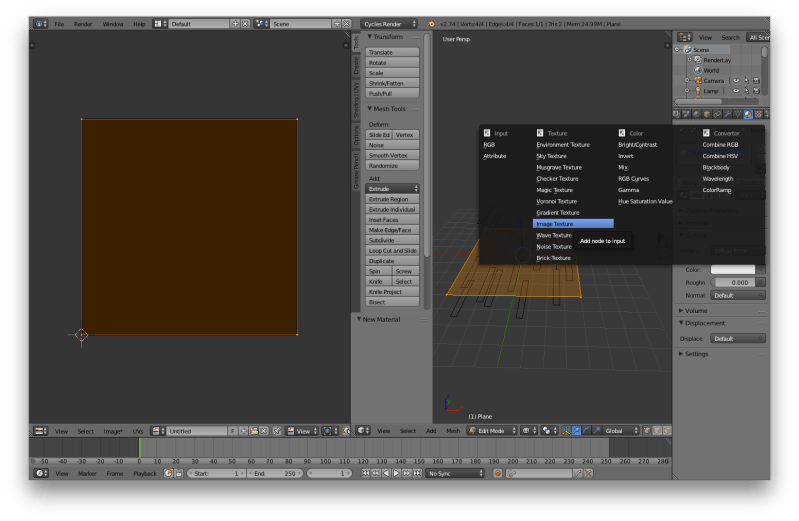Click the delete scene X icon
Screen dimensions: 799x521
[x=347, y=24]
